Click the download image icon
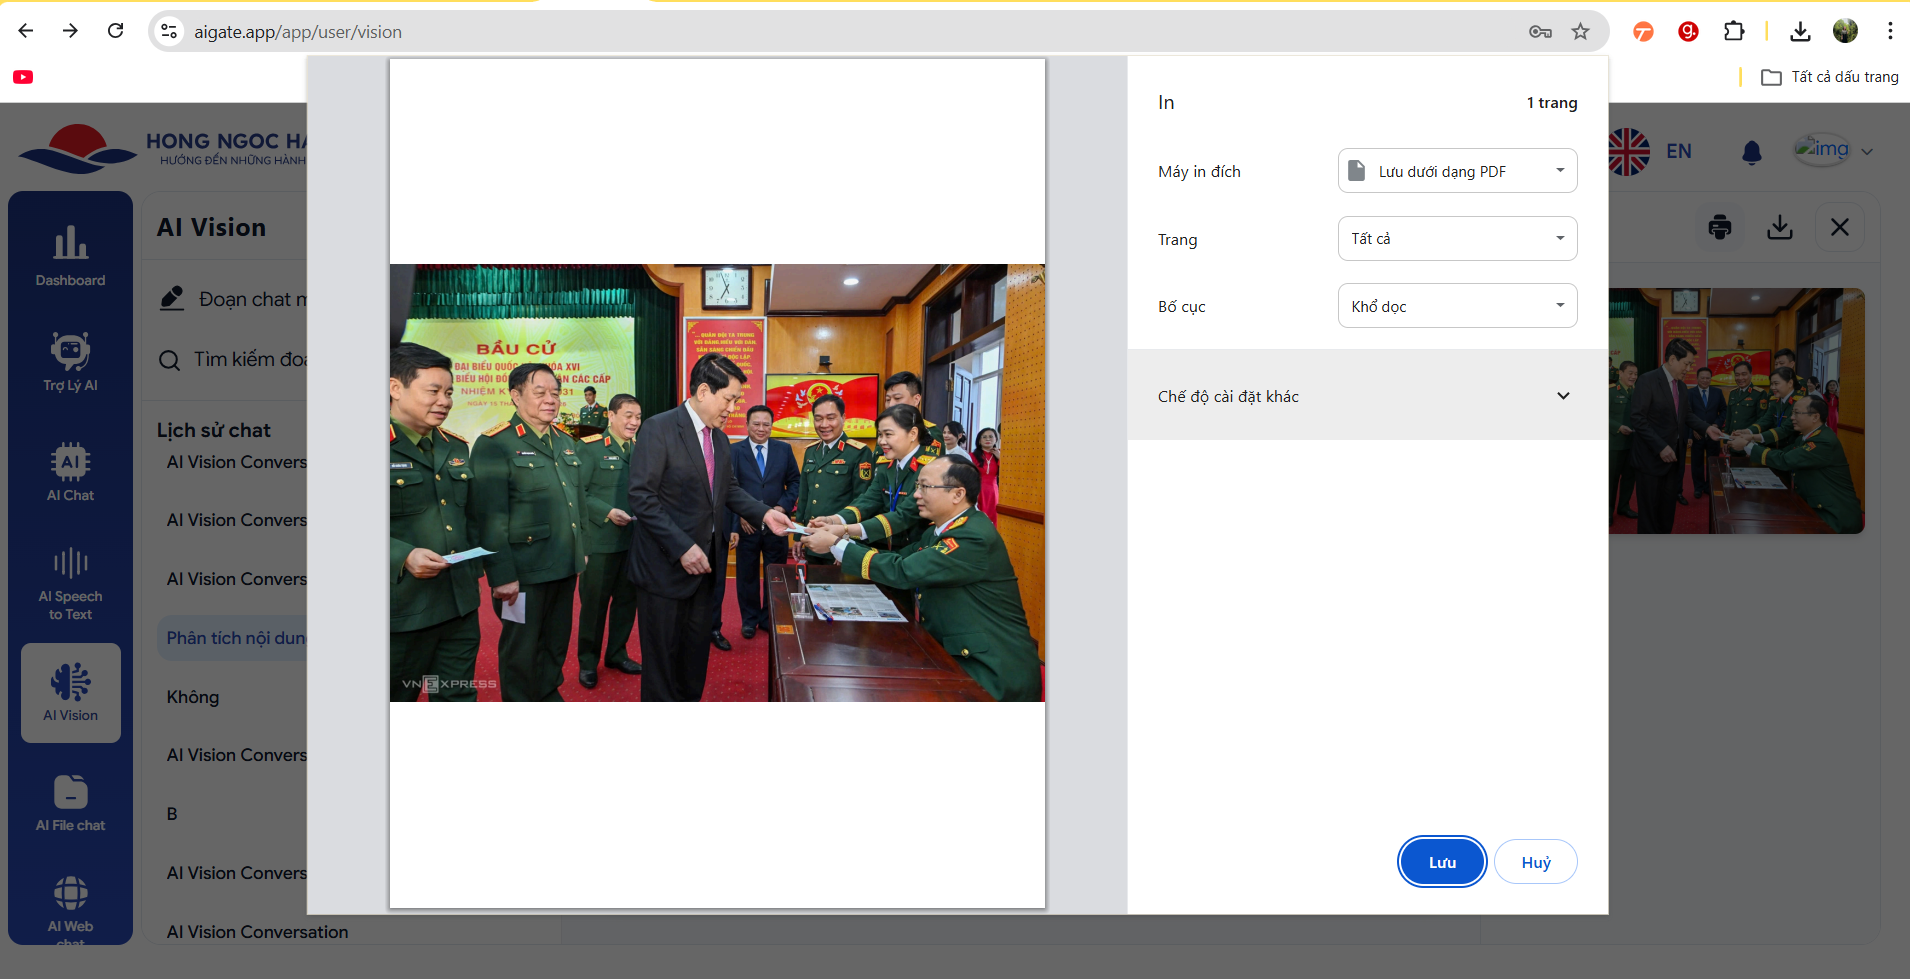Image resolution: width=1910 pixels, height=979 pixels. click(x=1779, y=227)
